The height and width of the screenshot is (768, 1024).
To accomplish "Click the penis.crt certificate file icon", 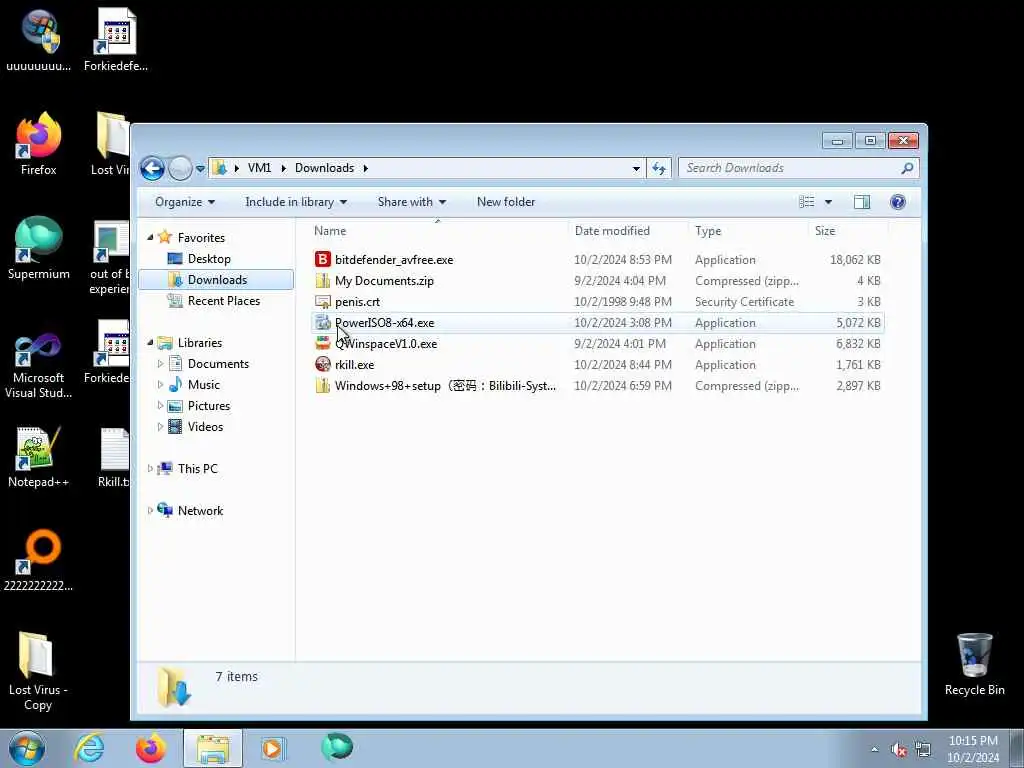I will 323,302.
